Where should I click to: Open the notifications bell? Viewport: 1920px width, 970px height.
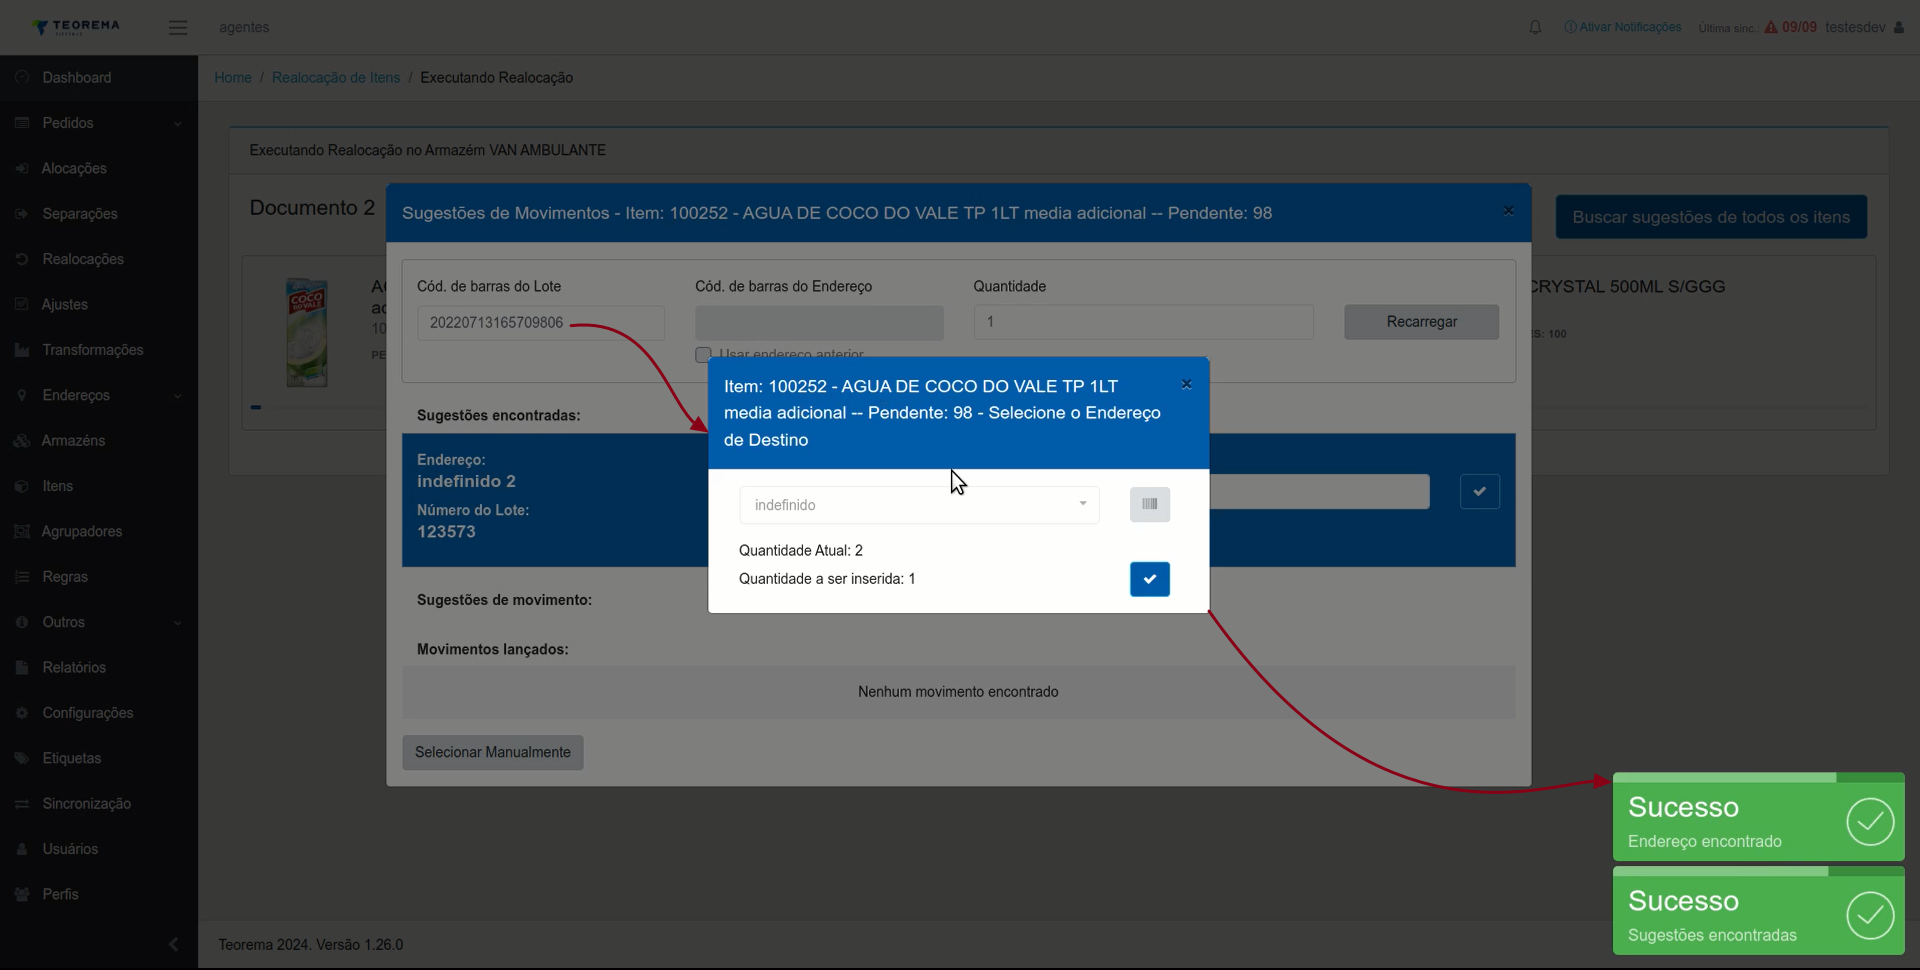point(1535,27)
